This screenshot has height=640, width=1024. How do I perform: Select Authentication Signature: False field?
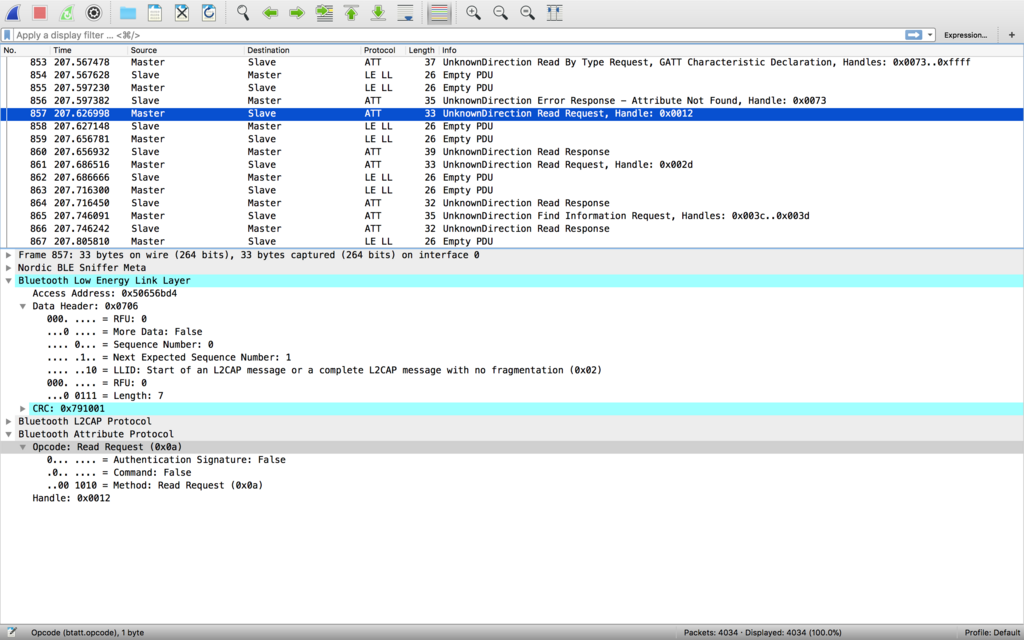(166, 460)
